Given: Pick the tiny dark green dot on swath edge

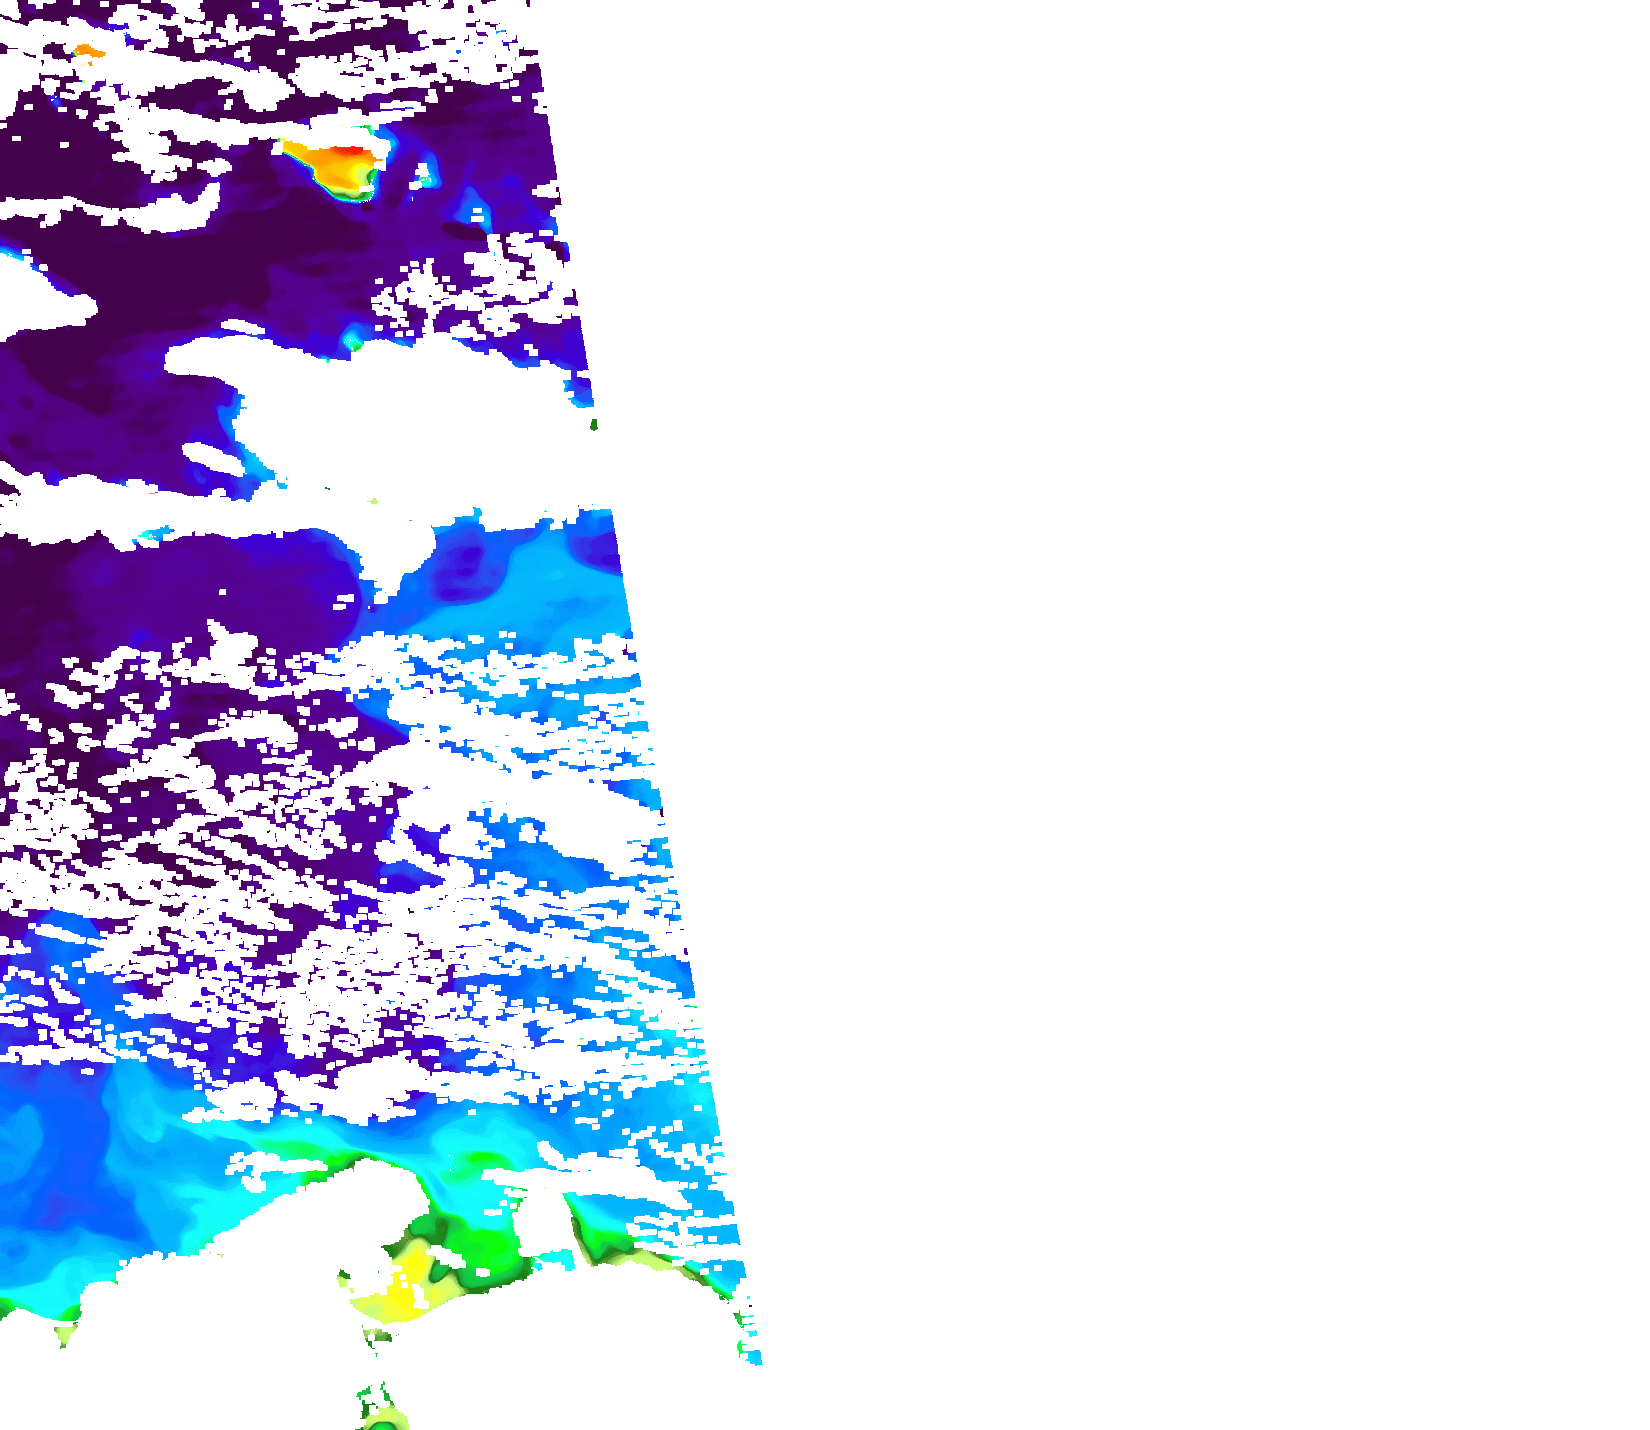Looking at the screenshot, I should point(594,425).
